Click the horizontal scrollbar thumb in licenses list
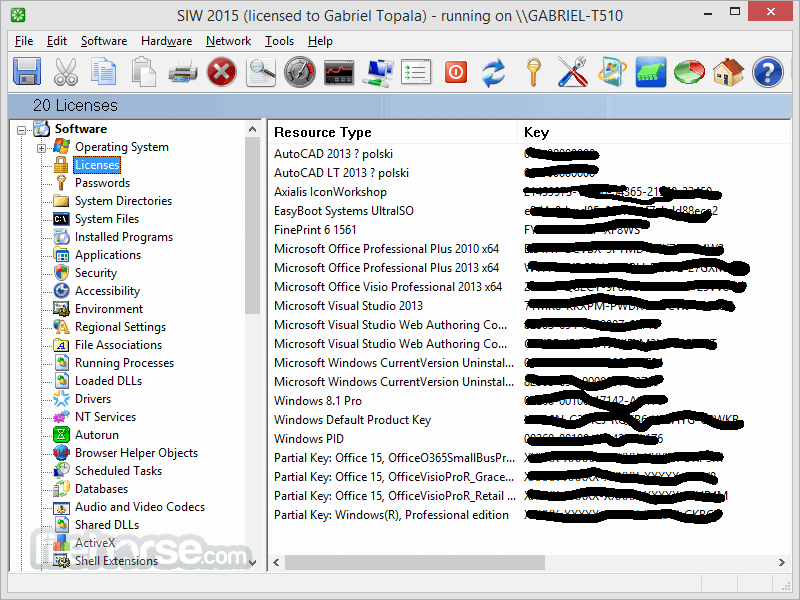This screenshot has height=600, width=800. tap(414, 562)
